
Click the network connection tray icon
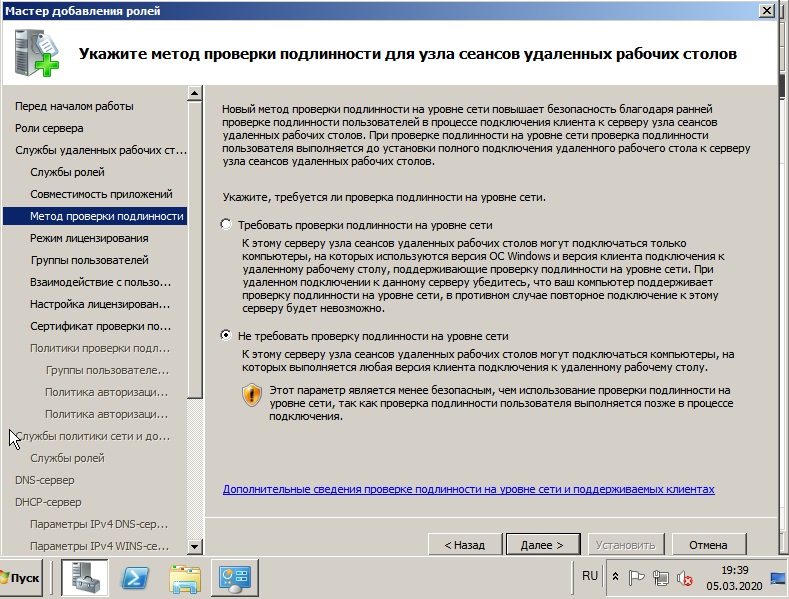pyautogui.click(x=660, y=579)
